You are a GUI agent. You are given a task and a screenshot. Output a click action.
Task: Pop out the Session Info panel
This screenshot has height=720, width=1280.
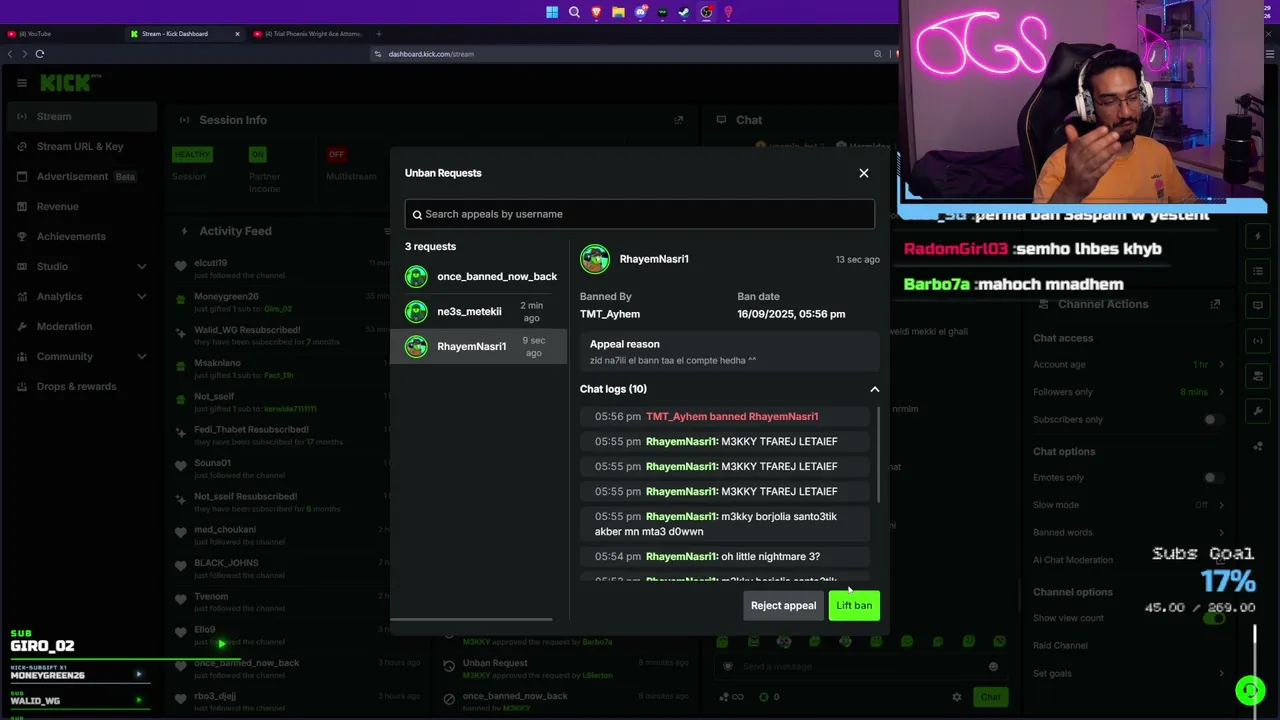point(679,120)
